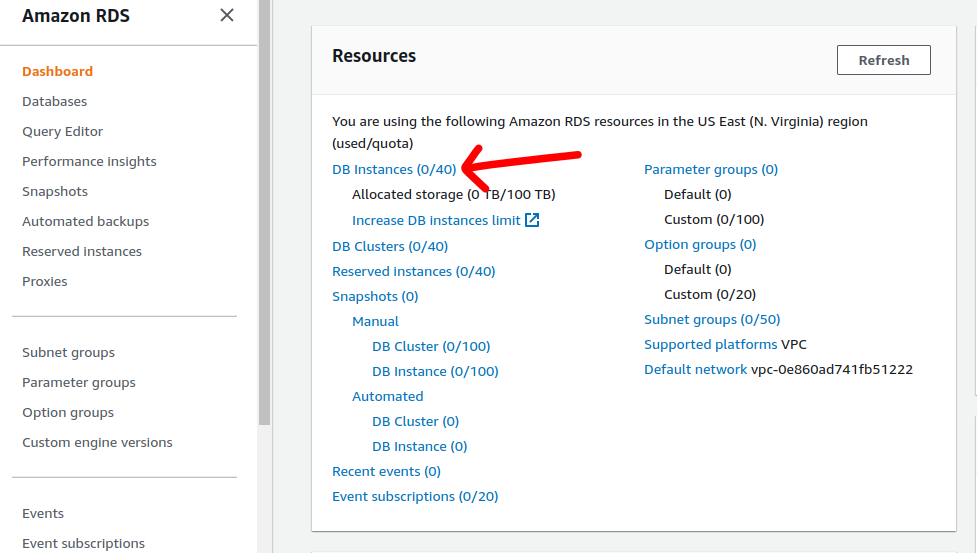Click the Refresh button in Resources
The width and height of the screenshot is (977, 553).
[x=884, y=60]
